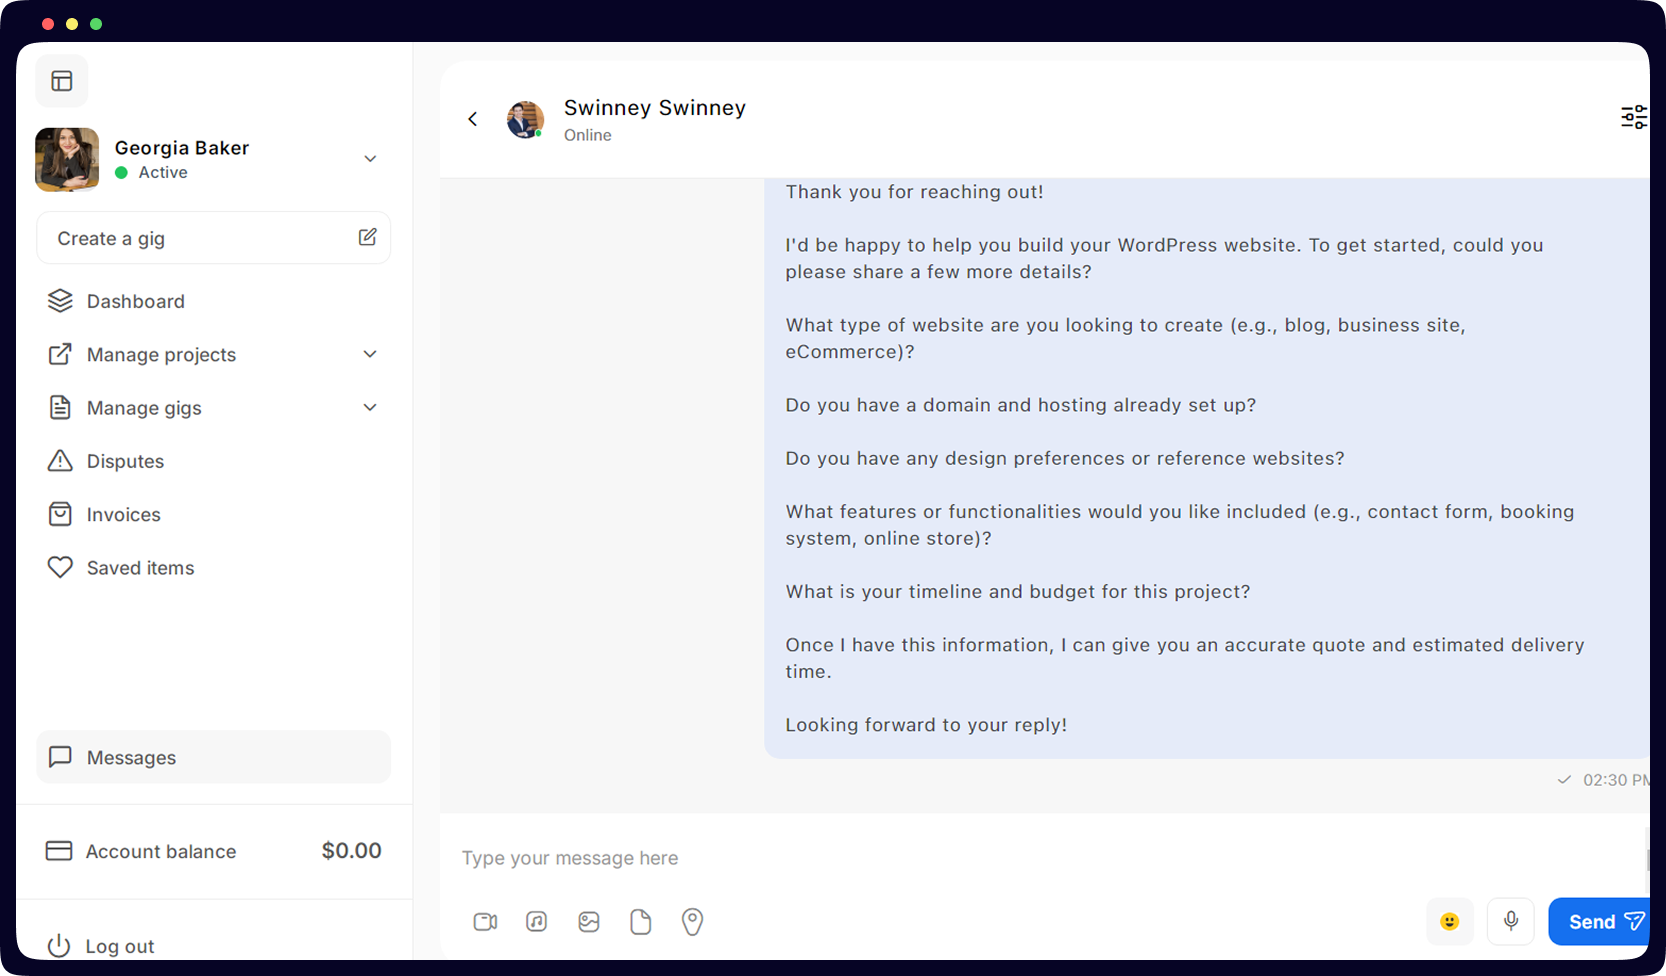Viewport: 1666px width, 976px height.
Task: Click the Manage projects external link icon
Action: [60, 354]
